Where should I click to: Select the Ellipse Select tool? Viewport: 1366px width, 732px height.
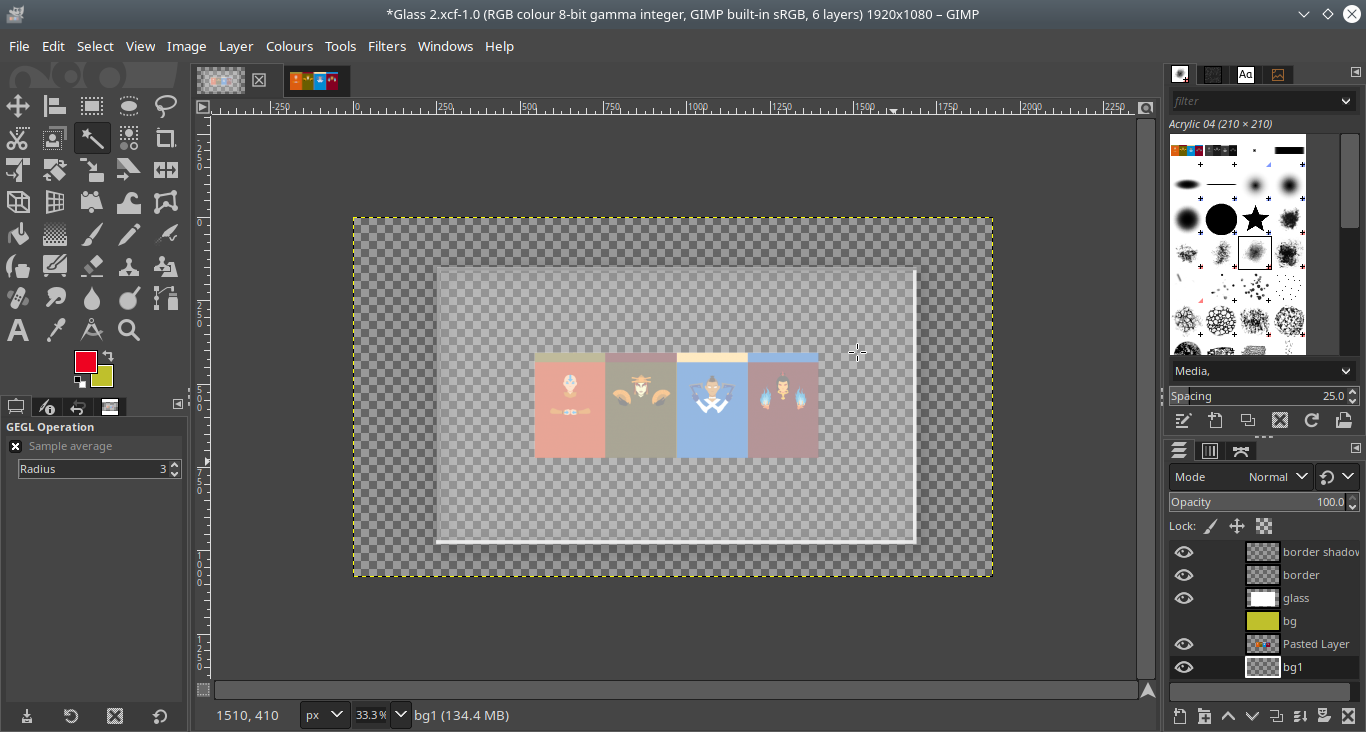click(x=129, y=106)
